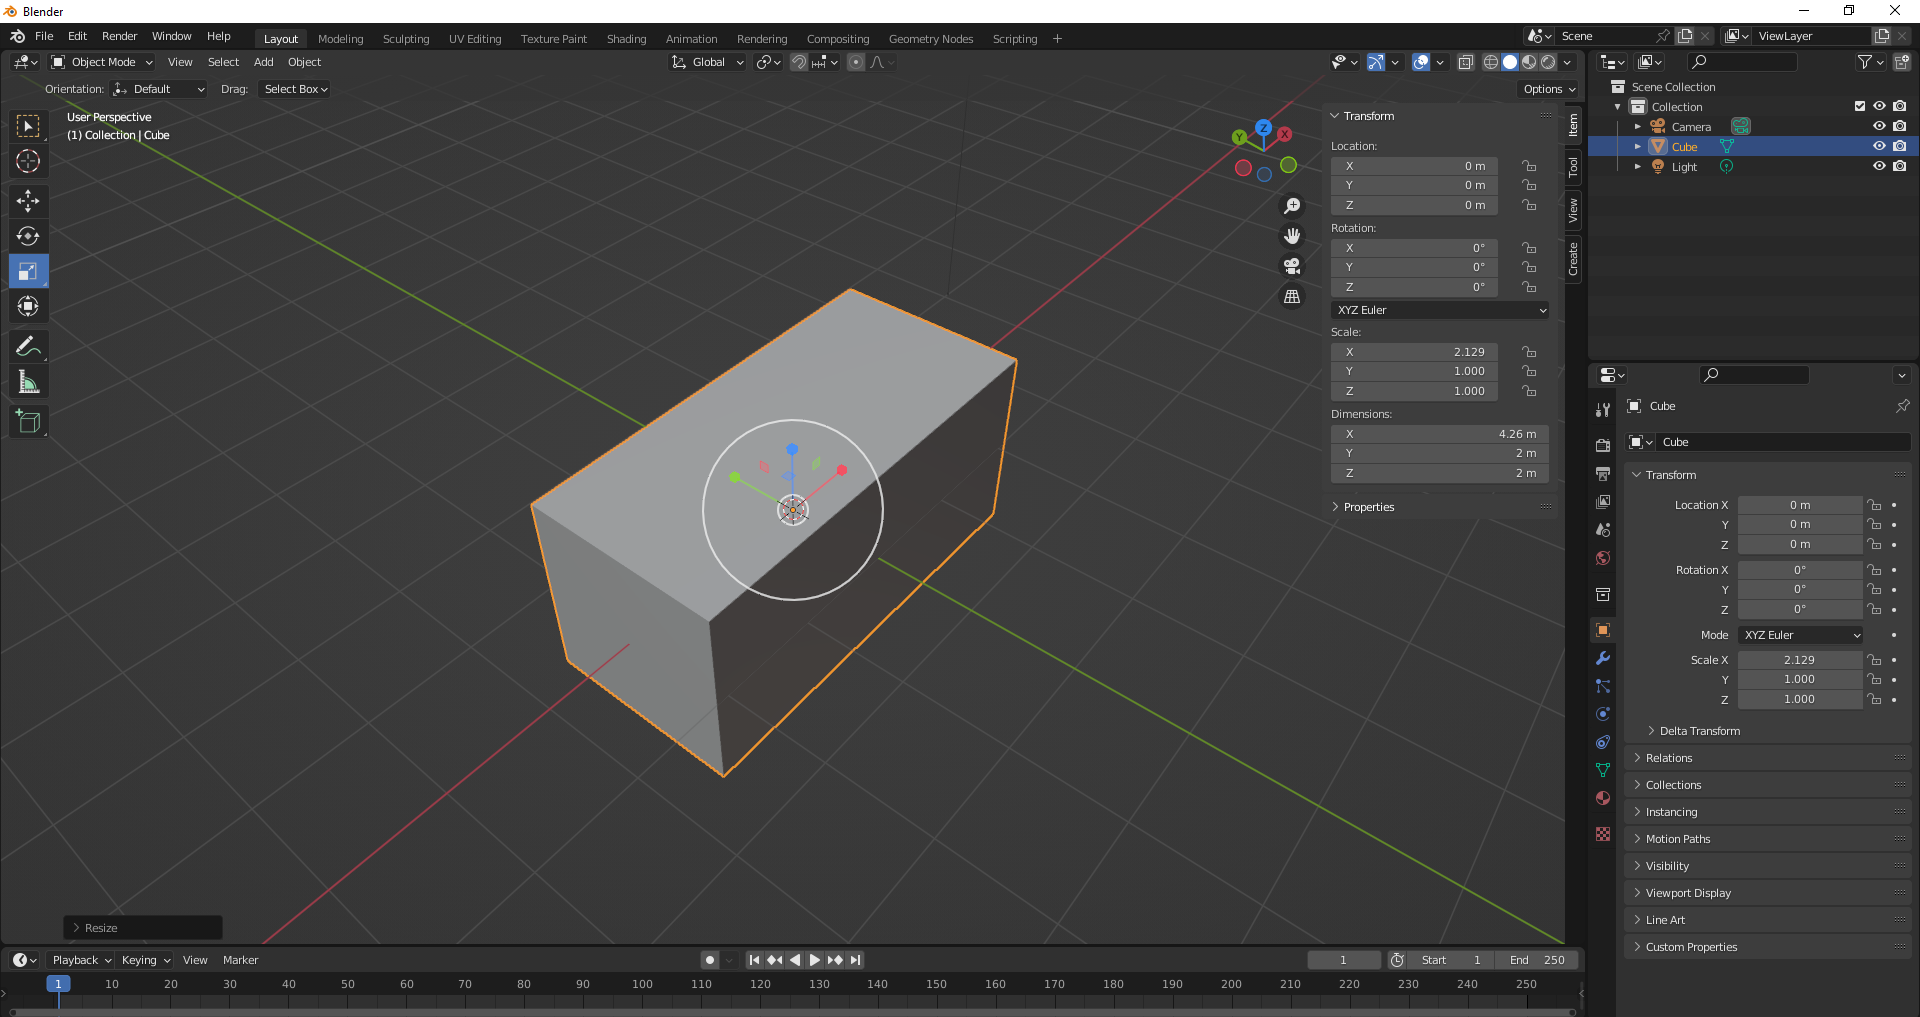Activate the Annotate pencil tool
The image size is (1920, 1017).
click(x=28, y=347)
